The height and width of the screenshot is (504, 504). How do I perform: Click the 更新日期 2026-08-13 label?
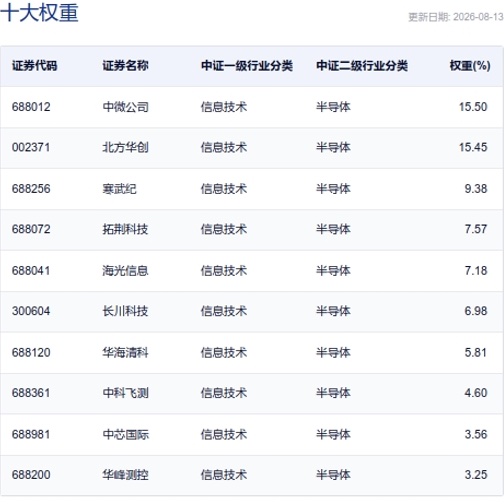pos(456,17)
